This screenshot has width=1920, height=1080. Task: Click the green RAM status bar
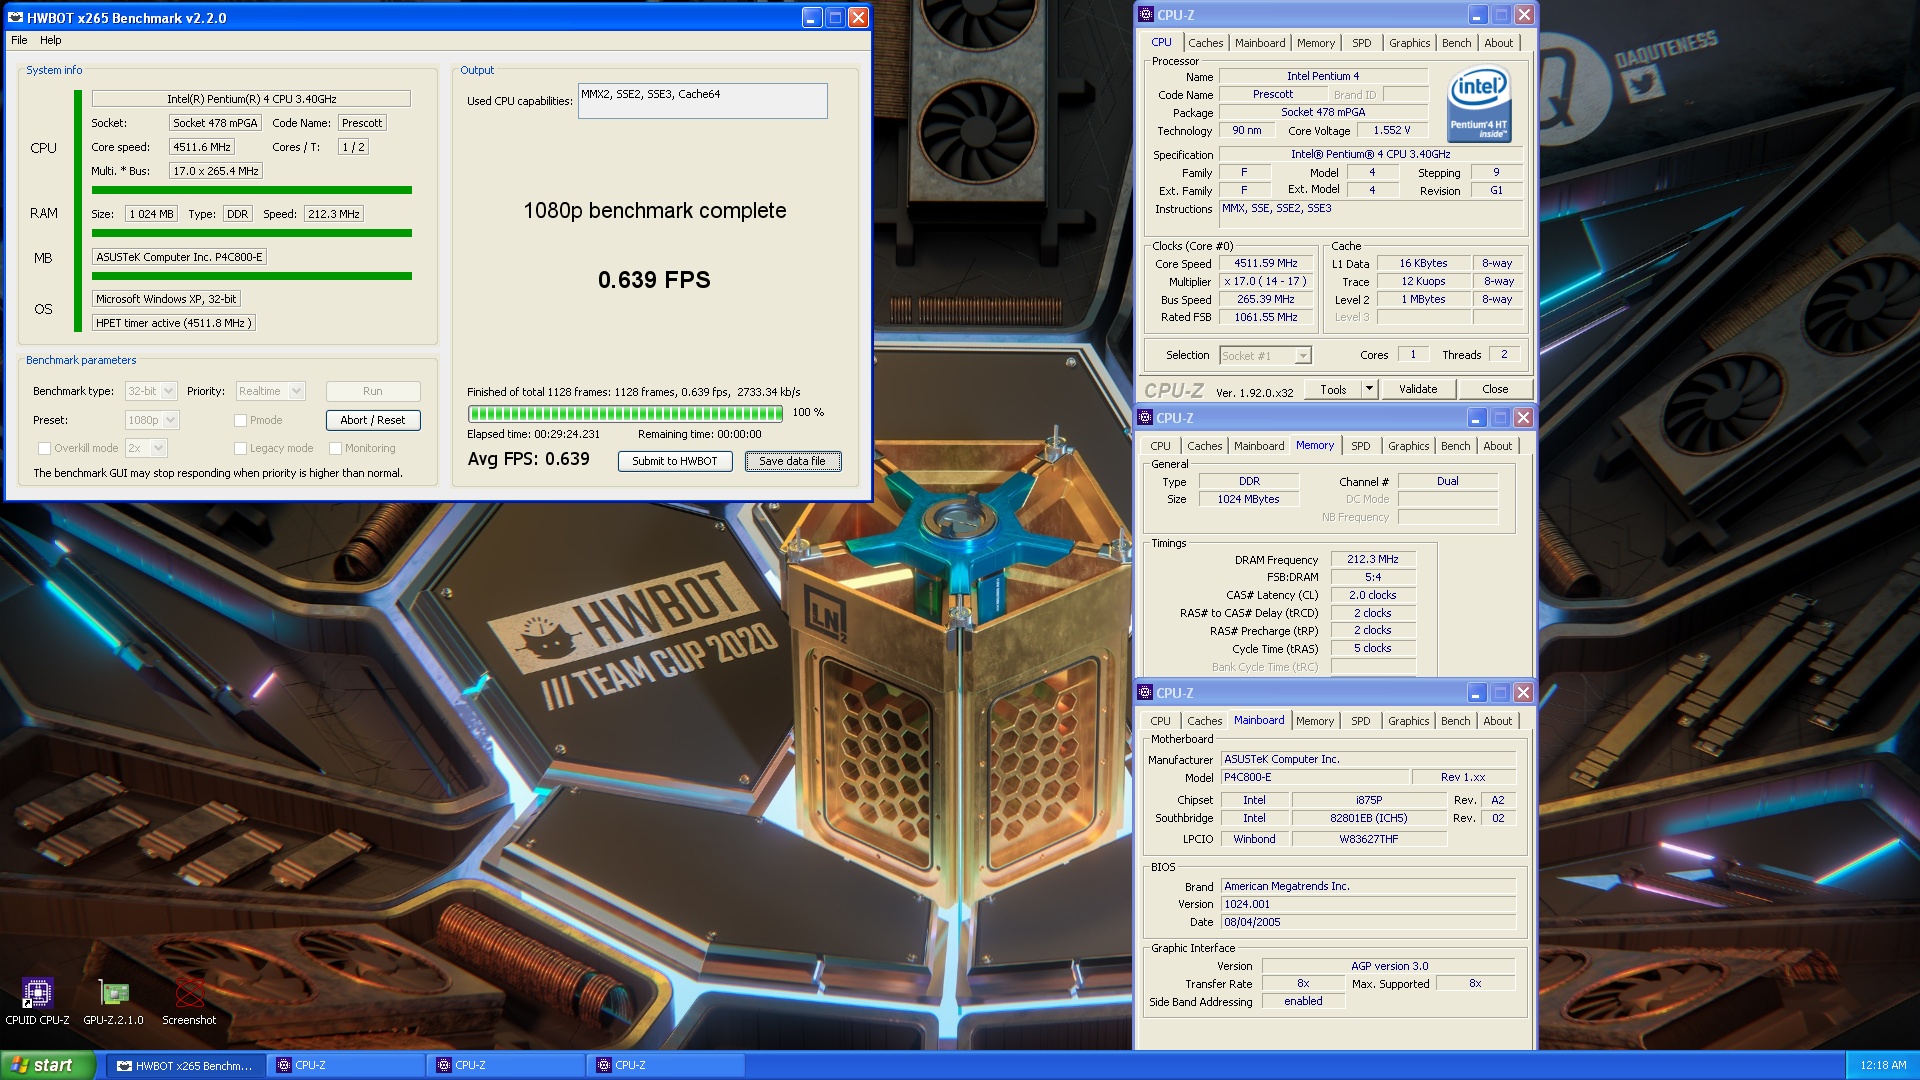252,233
